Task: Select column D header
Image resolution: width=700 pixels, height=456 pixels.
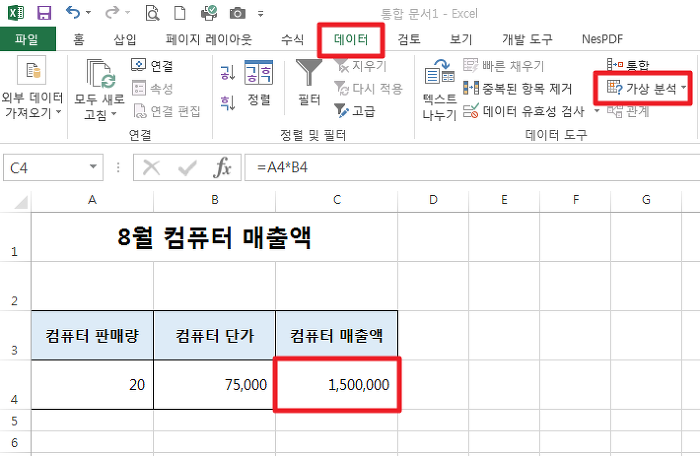Action: [x=433, y=201]
